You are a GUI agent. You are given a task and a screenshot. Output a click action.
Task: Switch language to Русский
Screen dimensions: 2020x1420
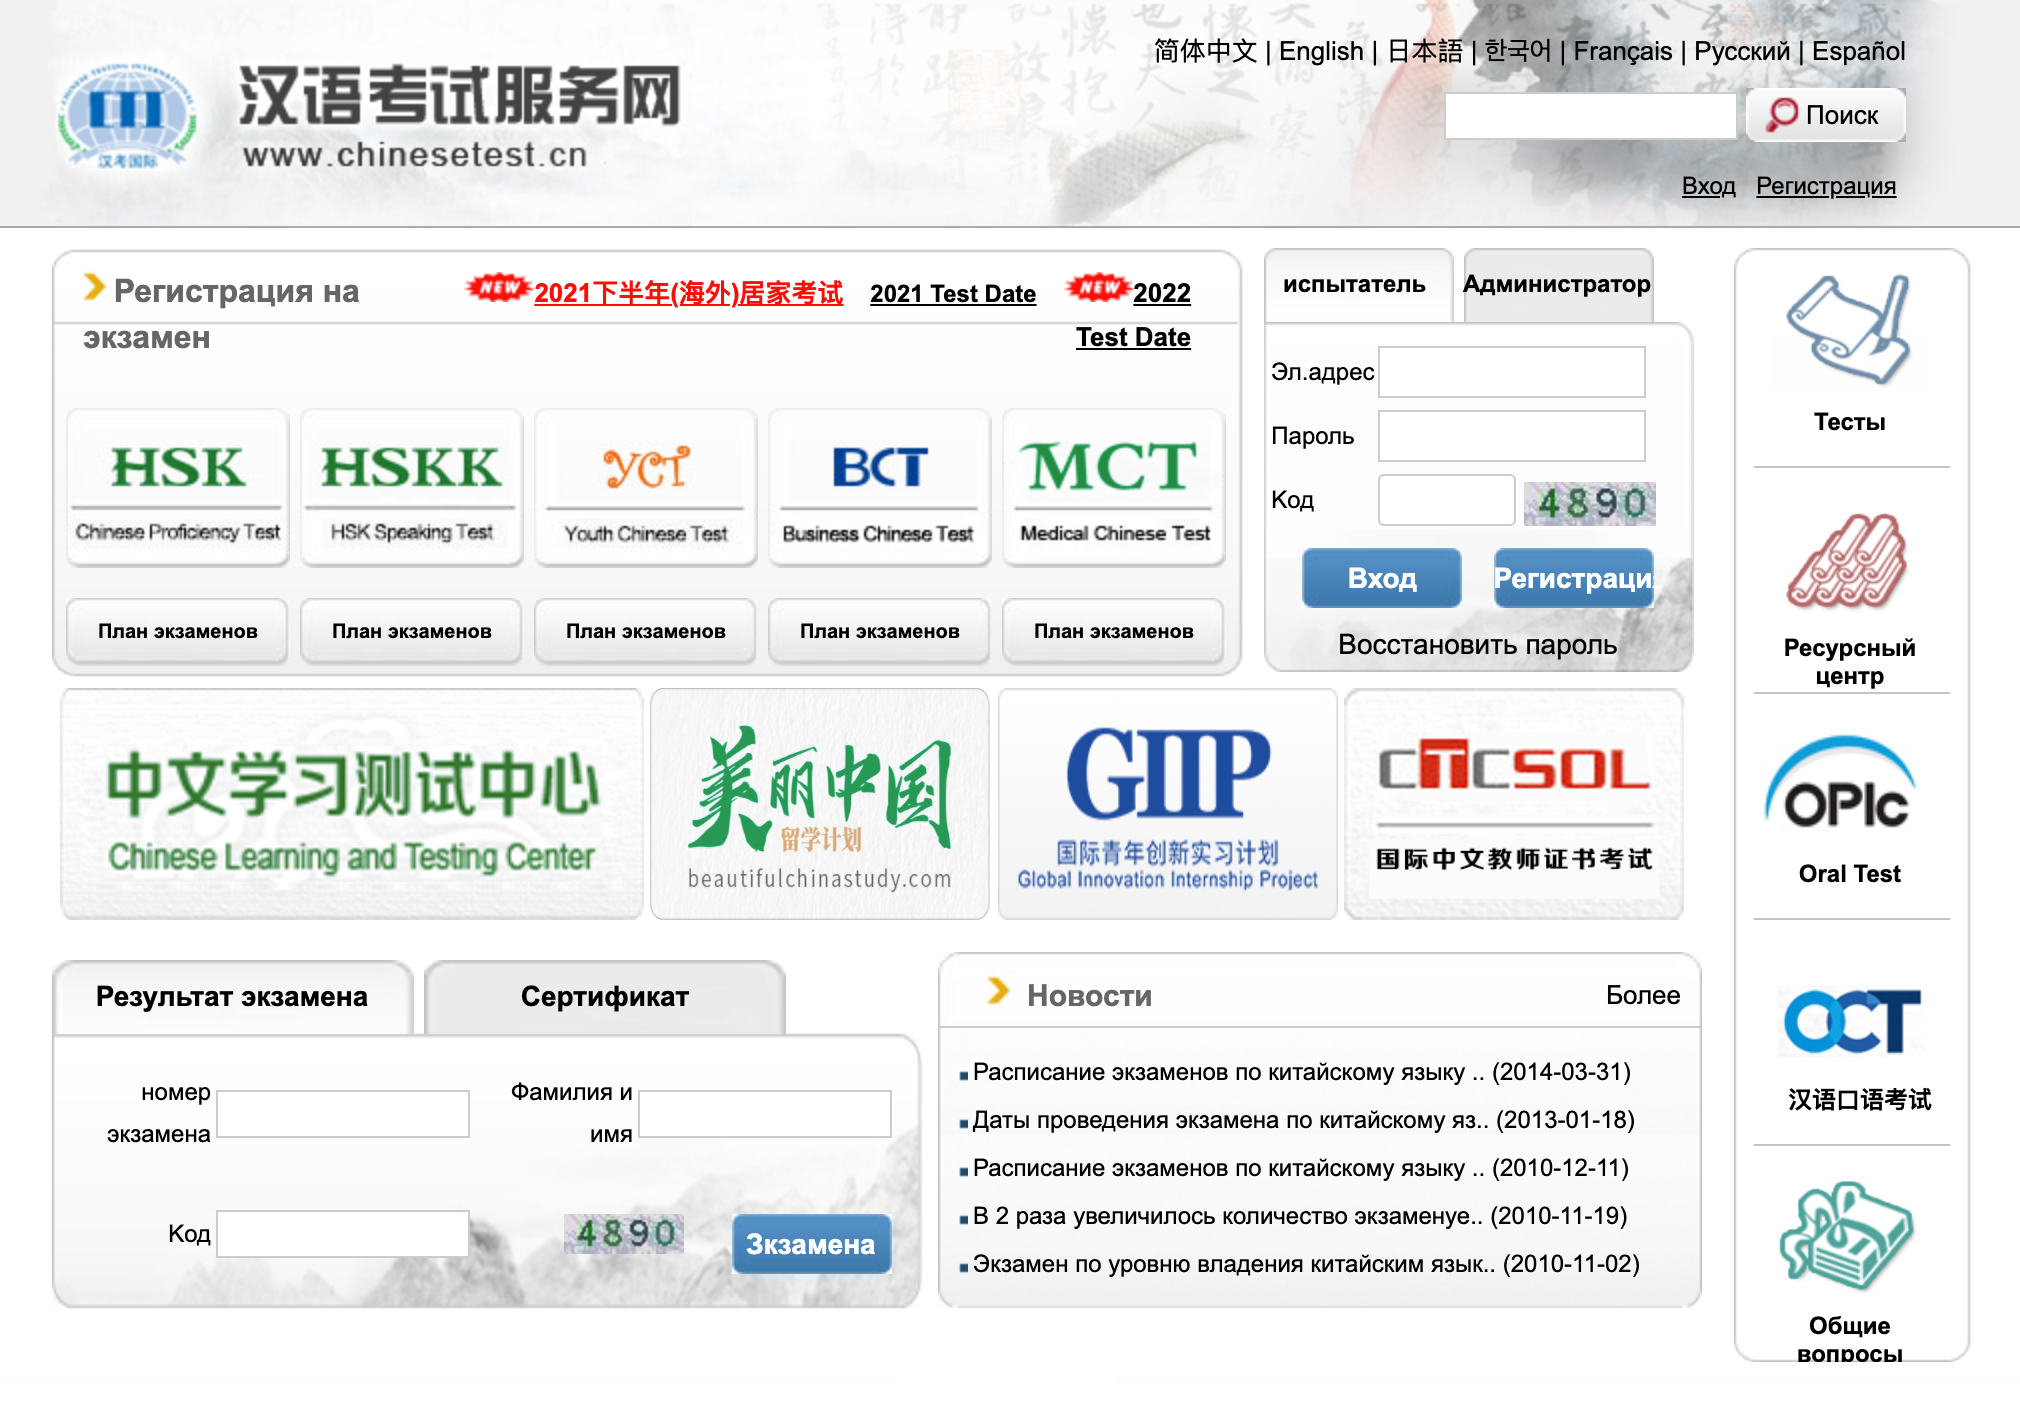coord(1742,51)
